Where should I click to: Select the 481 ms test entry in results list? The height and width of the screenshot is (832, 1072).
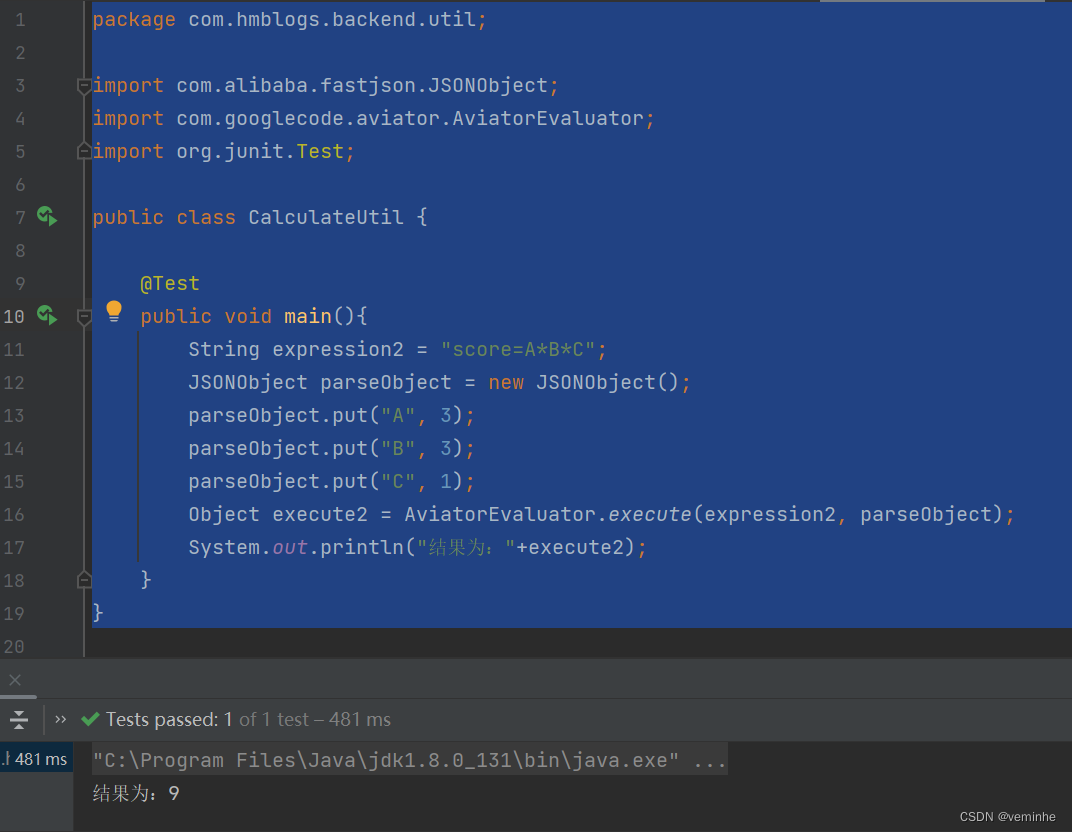pyautogui.click(x=36, y=758)
